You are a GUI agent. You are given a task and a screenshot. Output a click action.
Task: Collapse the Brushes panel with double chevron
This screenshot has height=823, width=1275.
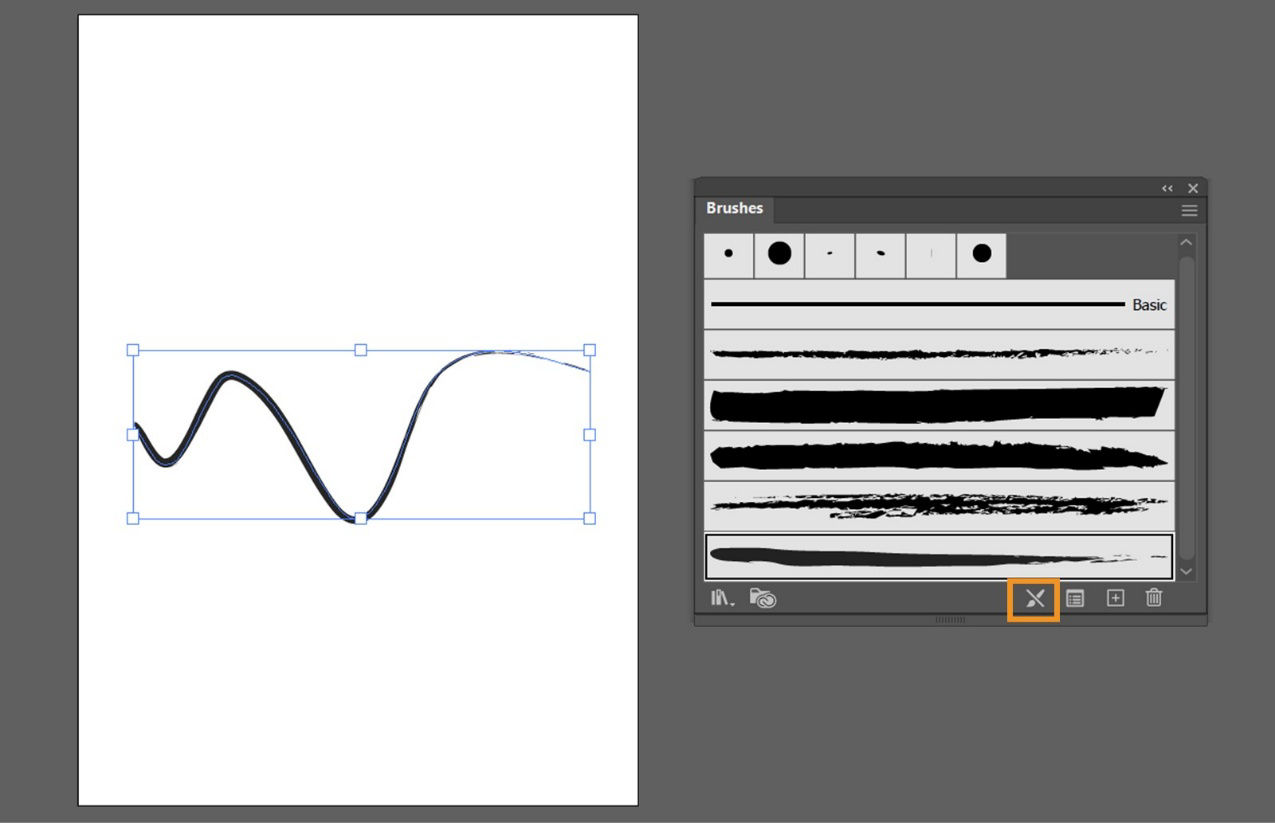[1167, 188]
